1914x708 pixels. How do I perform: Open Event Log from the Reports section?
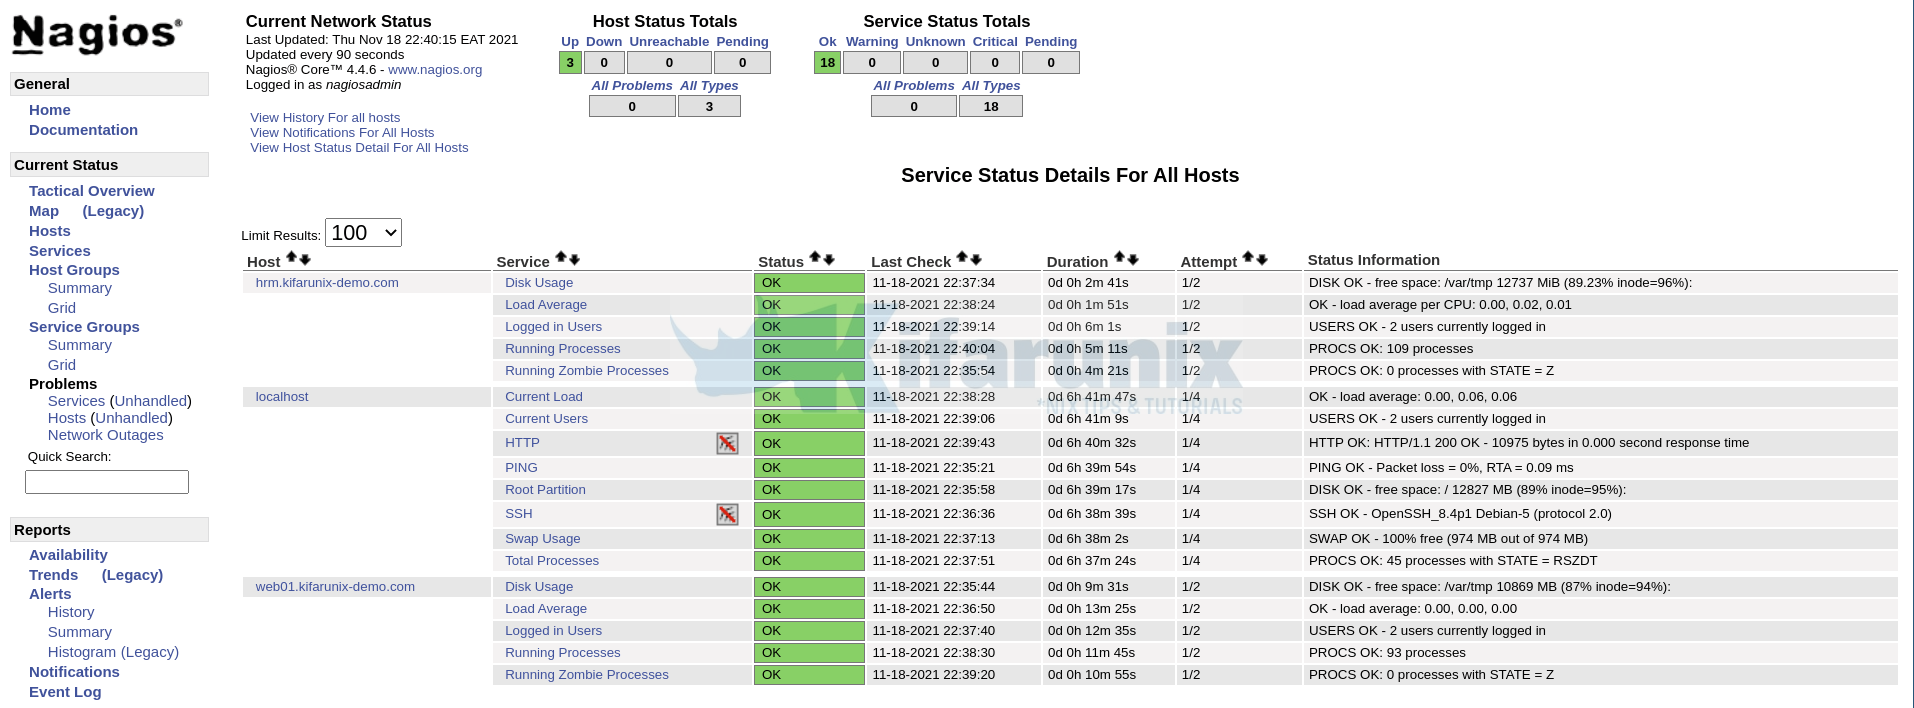65,692
